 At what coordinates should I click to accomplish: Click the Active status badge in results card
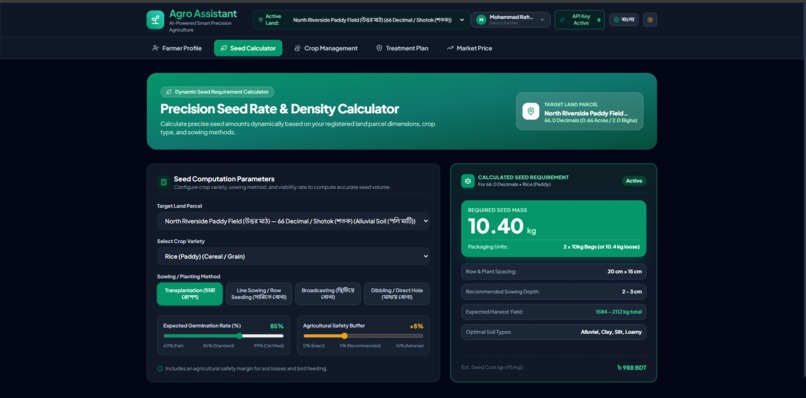(x=634, y=180)
